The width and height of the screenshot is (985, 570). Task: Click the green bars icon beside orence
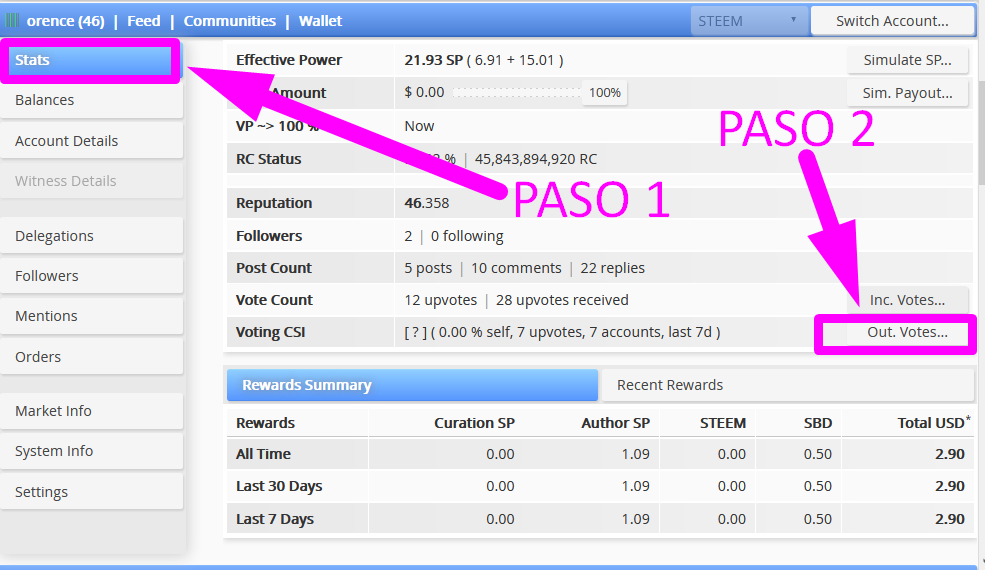12,21
